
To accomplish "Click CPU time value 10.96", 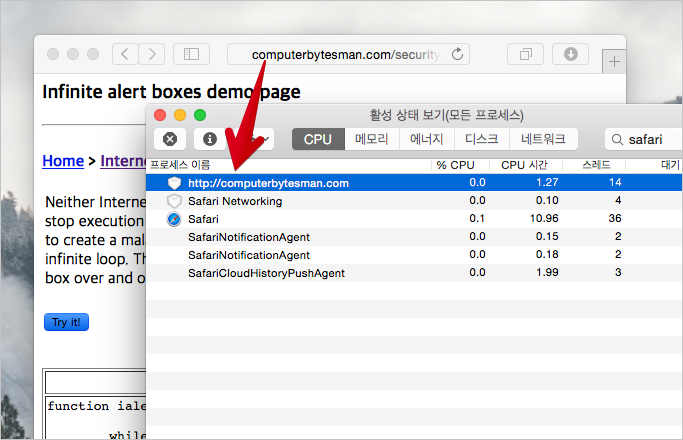I will point(544,218).
